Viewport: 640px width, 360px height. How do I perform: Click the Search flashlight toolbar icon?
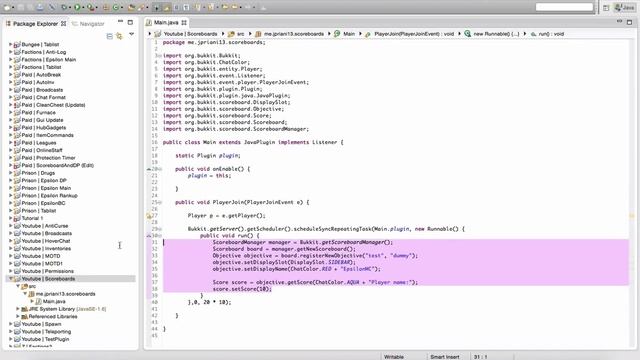pyautogui.click(x=141, y=7)
